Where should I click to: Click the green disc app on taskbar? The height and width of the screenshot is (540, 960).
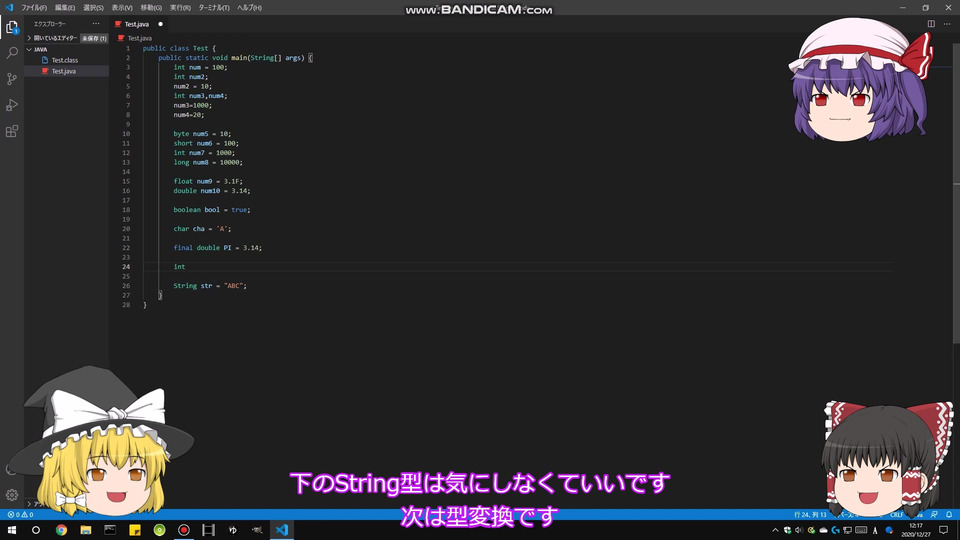(159, 530)
